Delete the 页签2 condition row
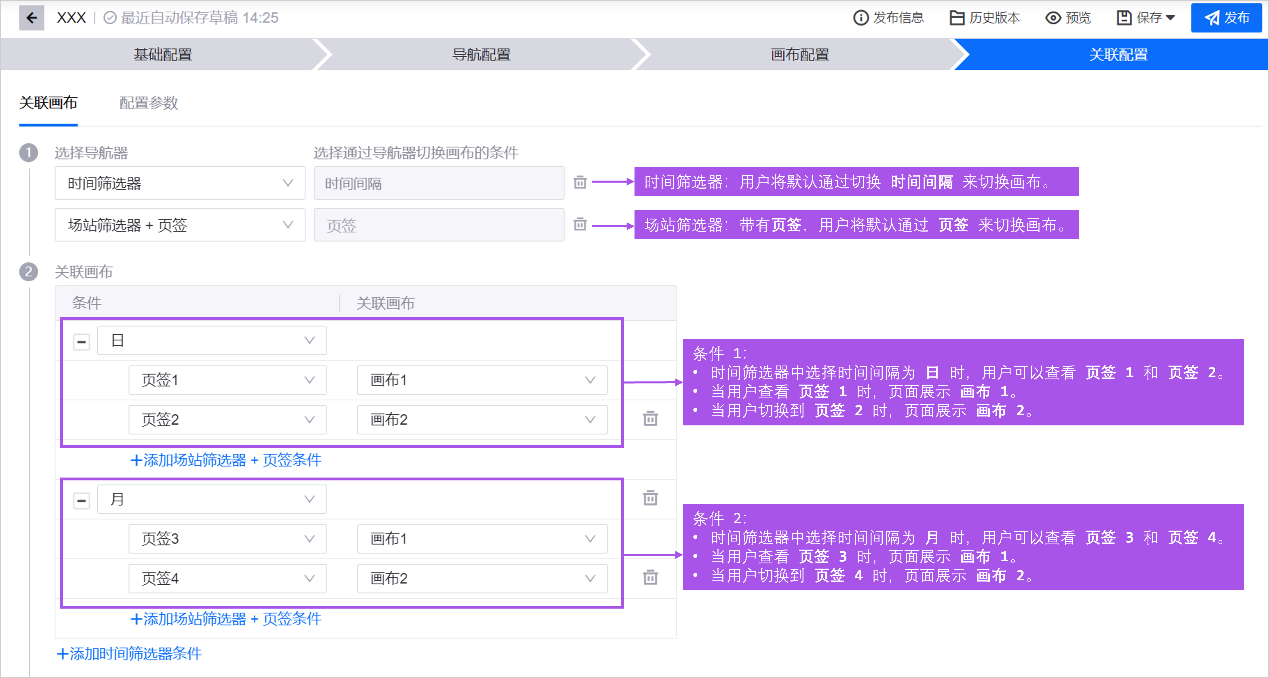The width and height of the screenshot is (1269, 678). (x=650, y=419)
